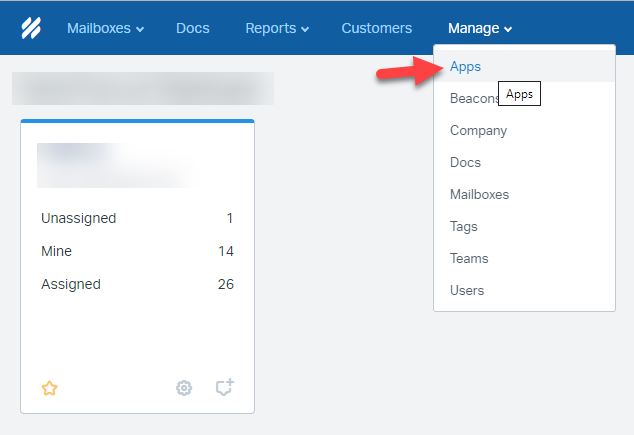Expand the Mailboxes dropdown in the navbar
The height and width of the screenshot is (435, 634).
pos(106,28)
